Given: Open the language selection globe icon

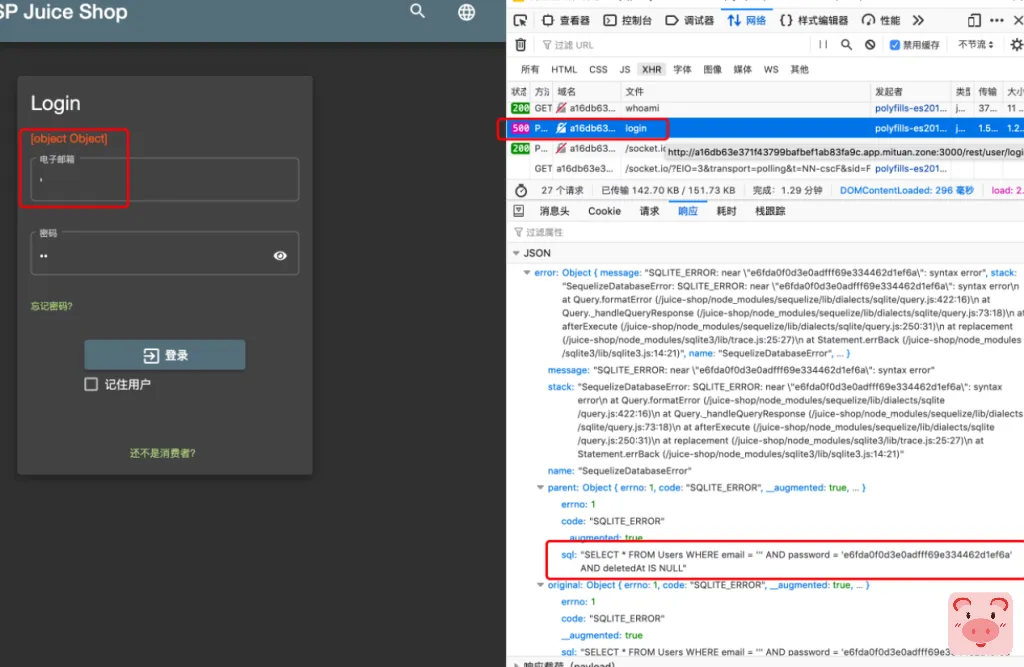Looking at the screenshot, I should click(x=466, y=12).
